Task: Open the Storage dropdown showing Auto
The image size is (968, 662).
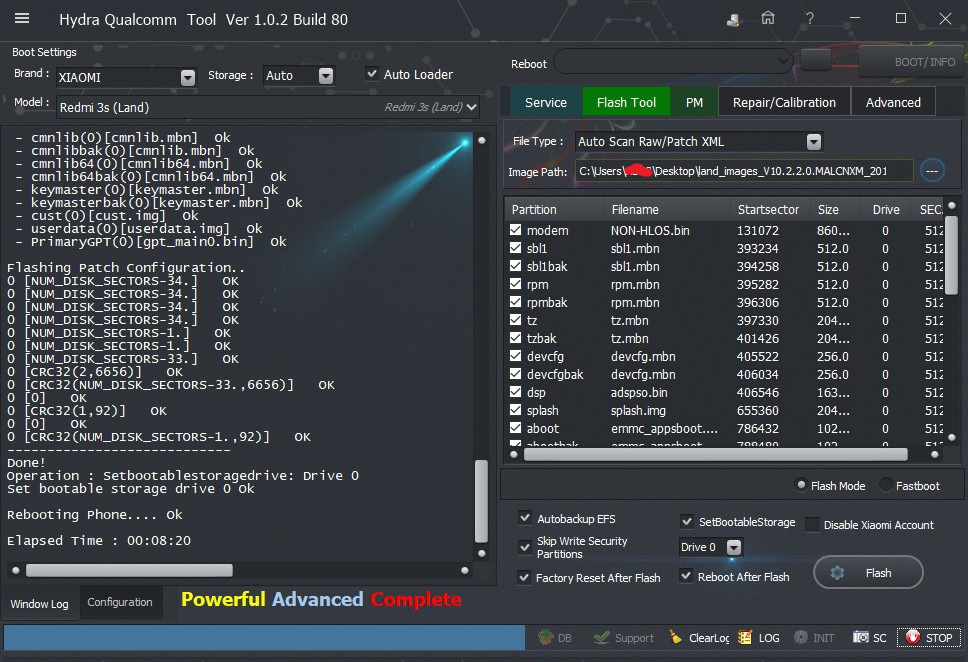Action: pyautogui.click(x=299, y=75)
